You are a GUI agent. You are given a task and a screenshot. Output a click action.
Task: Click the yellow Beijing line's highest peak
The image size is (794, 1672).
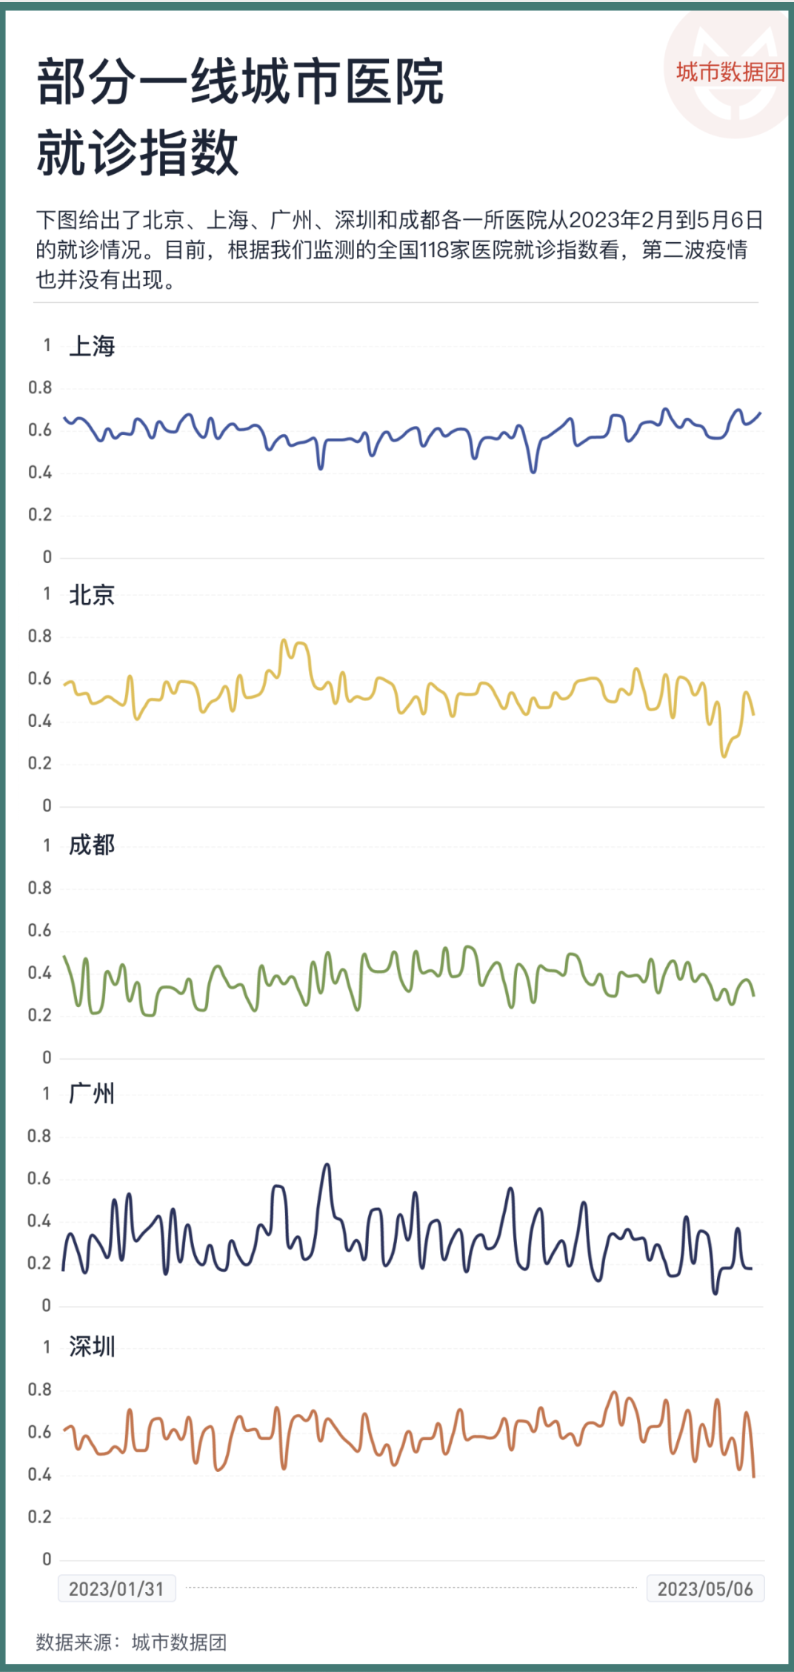(284, 641)
